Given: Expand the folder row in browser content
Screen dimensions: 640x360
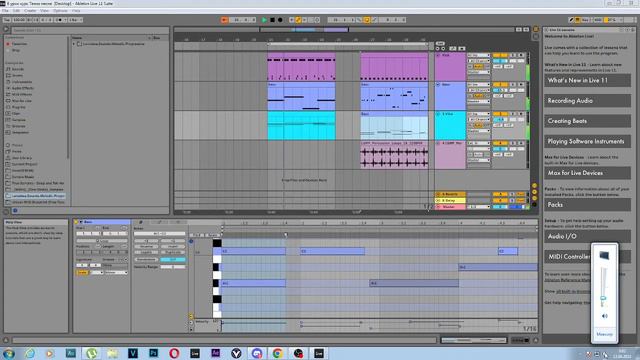Looking at the screenshot, I should (74, 44).
